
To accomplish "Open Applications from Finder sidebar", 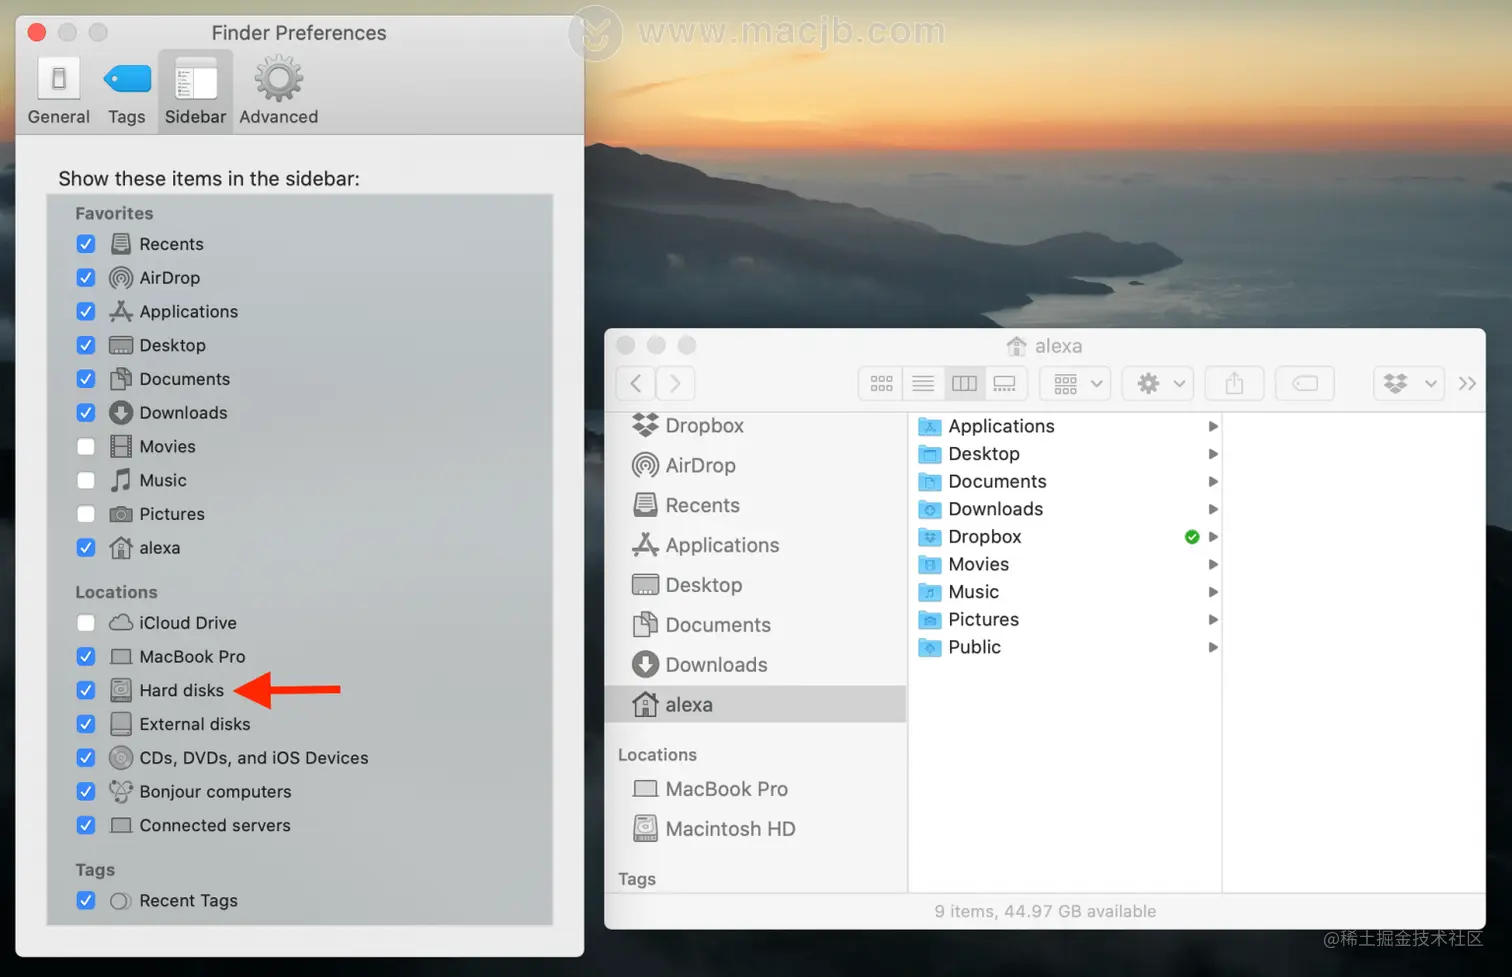I will pyautogui.click(x=757, y=546).
